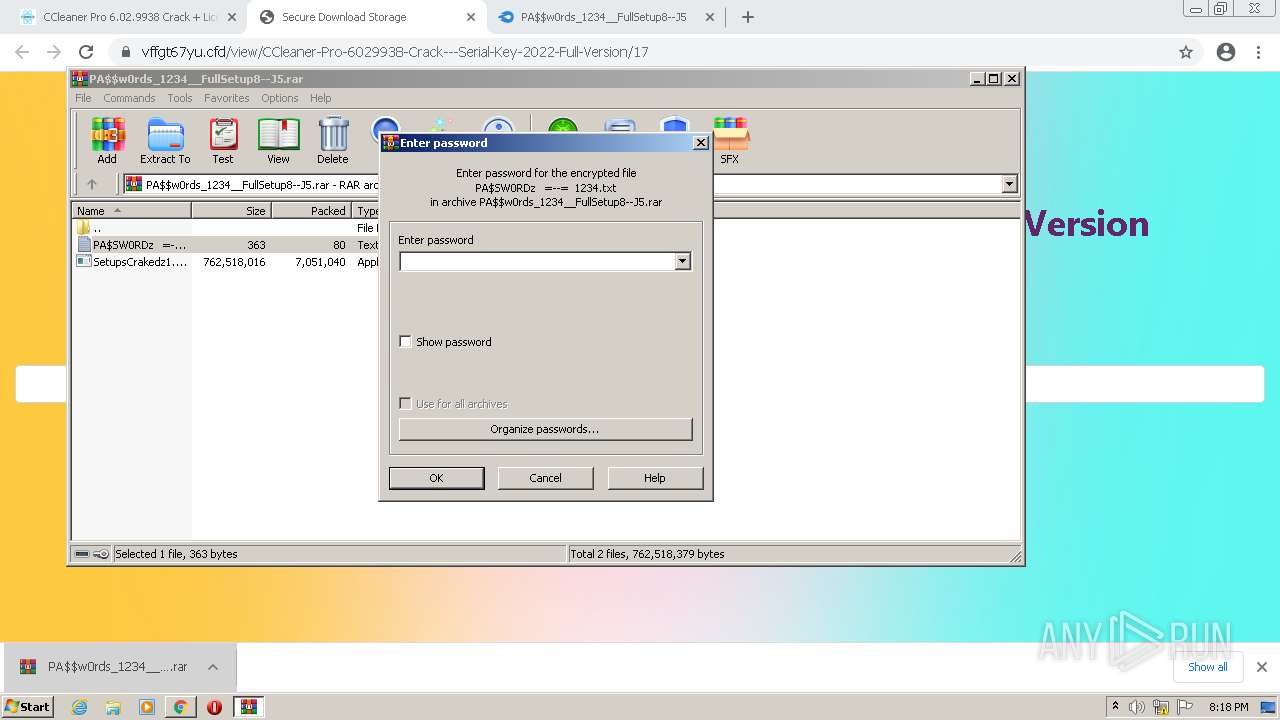Close the CCleaner Pro Crack tab

coord(232,17)
